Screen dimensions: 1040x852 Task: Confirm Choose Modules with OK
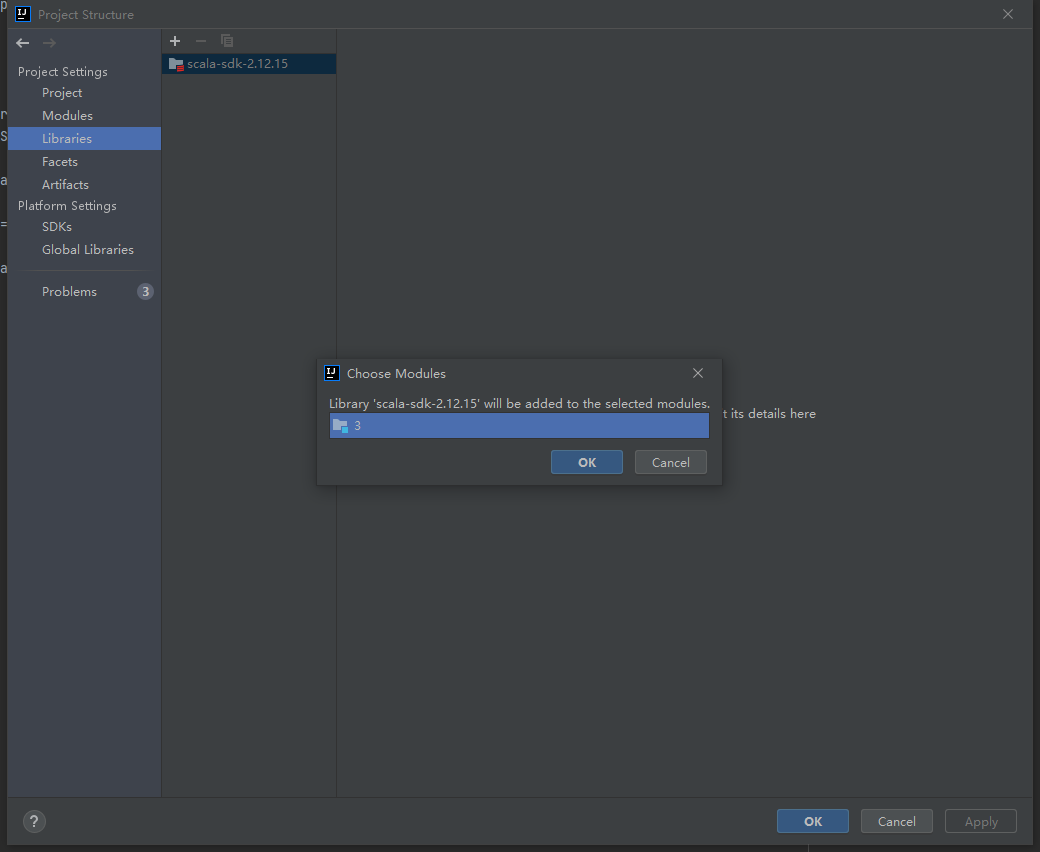click(587, 462)
